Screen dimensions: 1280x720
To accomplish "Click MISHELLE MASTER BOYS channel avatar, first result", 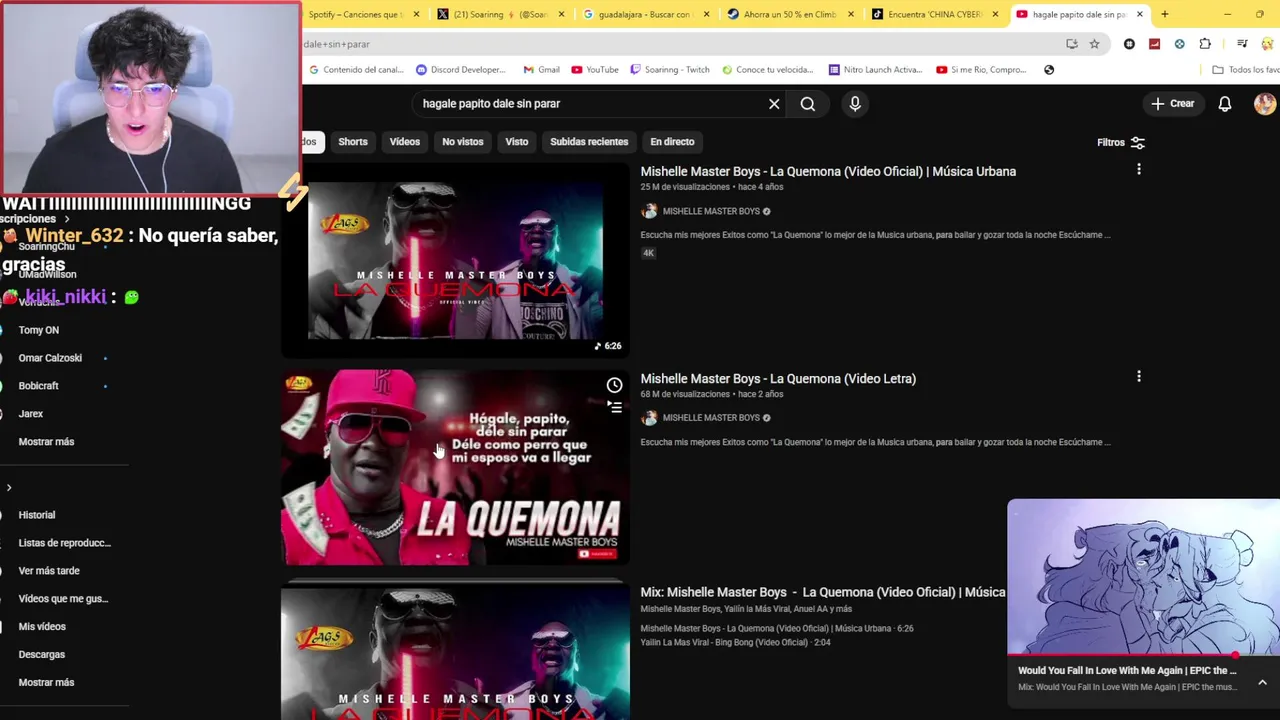I will (x=649, y=211).
